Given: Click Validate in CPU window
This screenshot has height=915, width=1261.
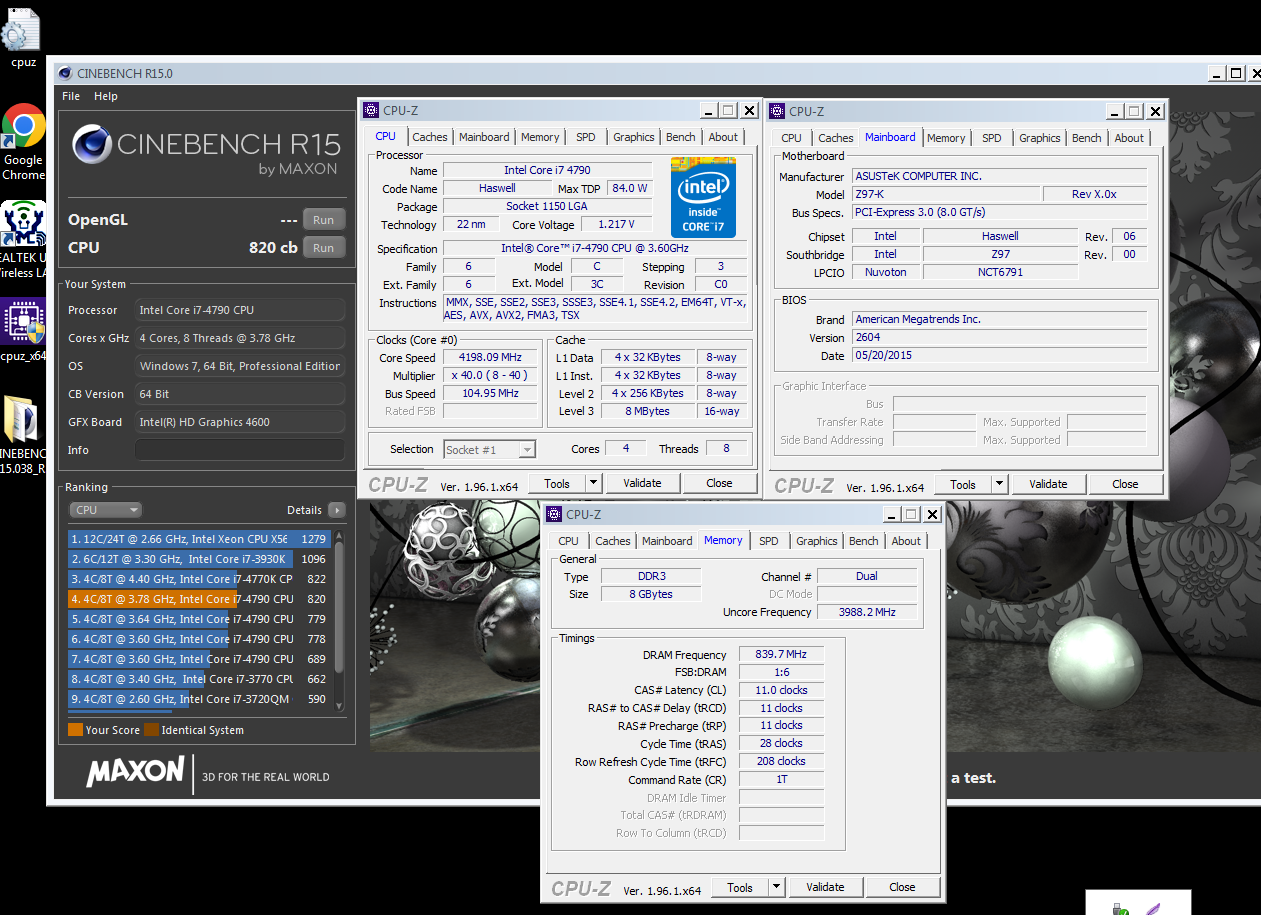Looking at the screenshot, I should coord(642,483).
